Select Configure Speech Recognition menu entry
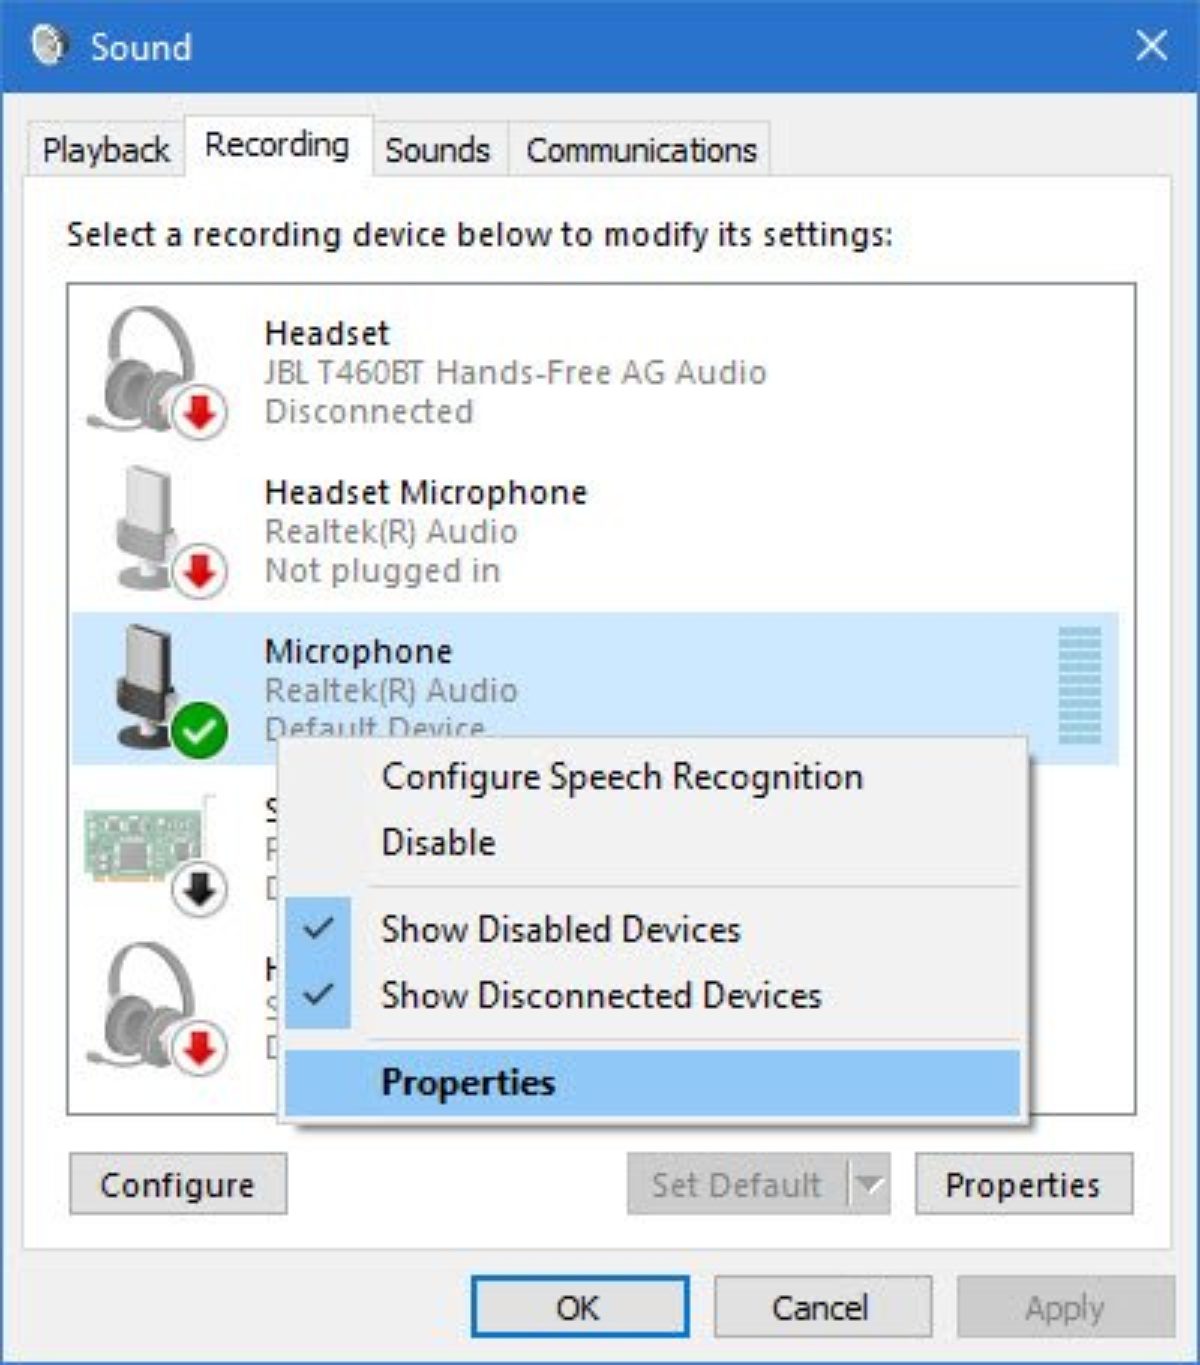The width and height of the screenshot is (1200, 1365). coord(621,777)
